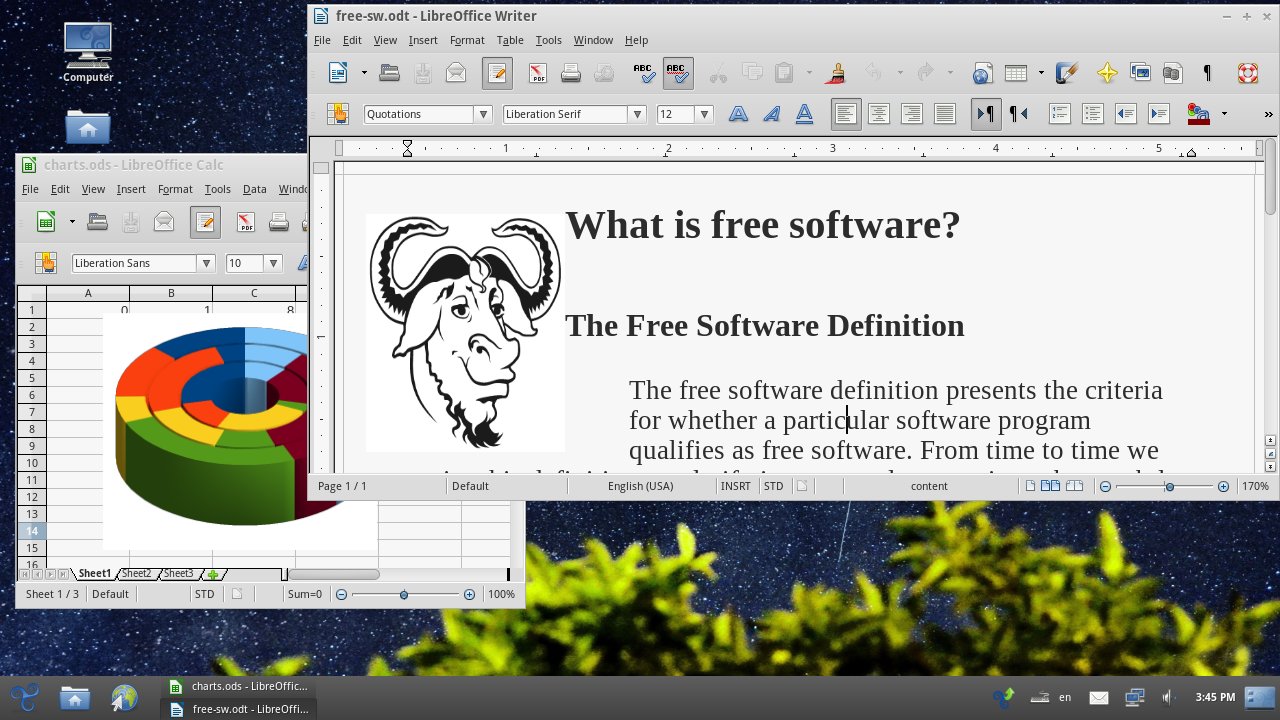The width and height of the screenshot is (1280, 720).
Task: Open the Navigator star icon in Writer
Action: (x=1107, y=72)
